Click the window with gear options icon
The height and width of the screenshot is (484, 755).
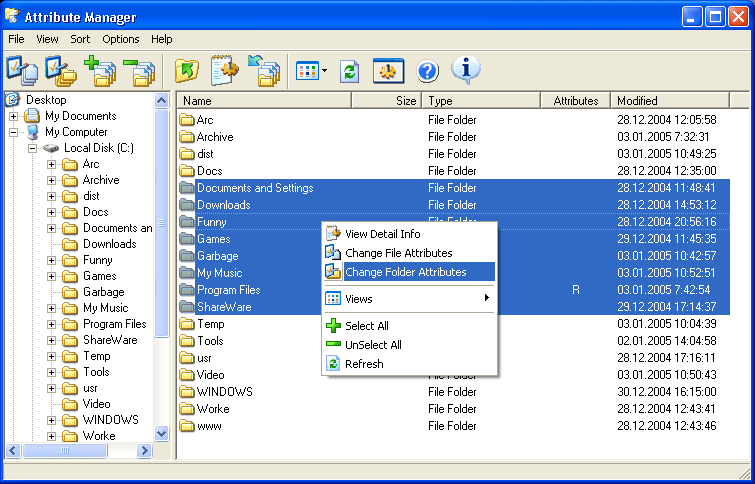click(x=388, y=71)
